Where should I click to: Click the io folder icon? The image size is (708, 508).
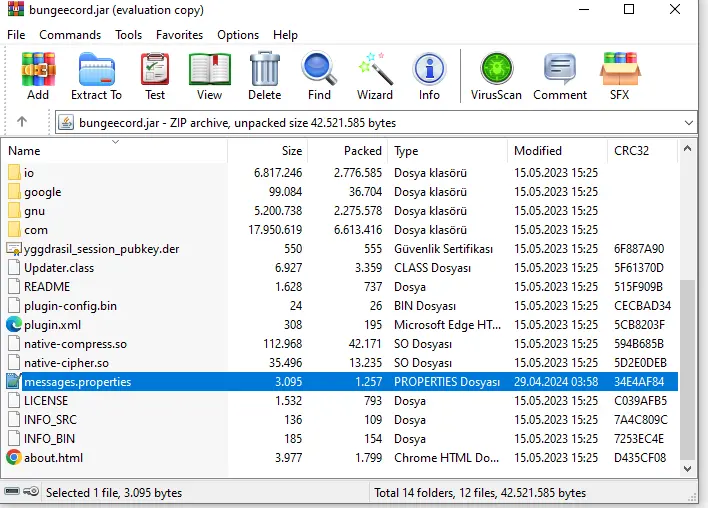pos(14,172)
